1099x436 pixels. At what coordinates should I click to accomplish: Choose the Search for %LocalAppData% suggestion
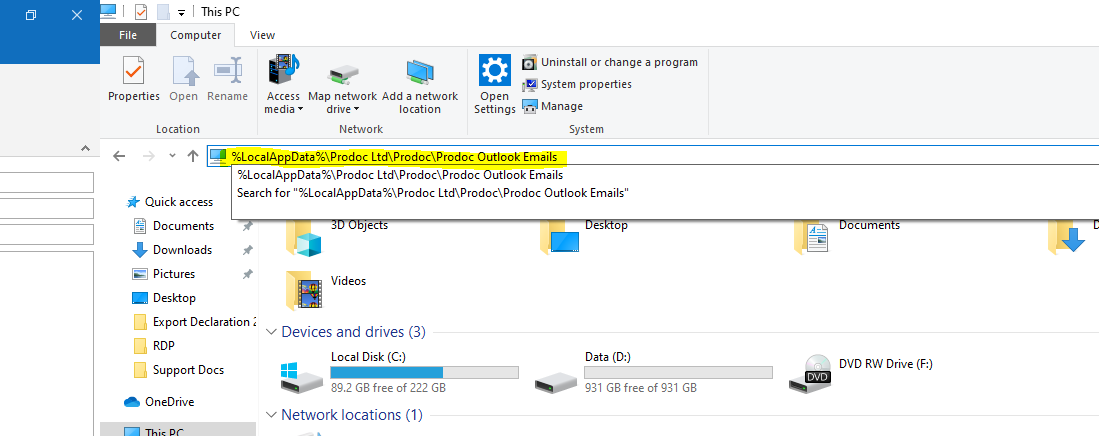[432, 192]
